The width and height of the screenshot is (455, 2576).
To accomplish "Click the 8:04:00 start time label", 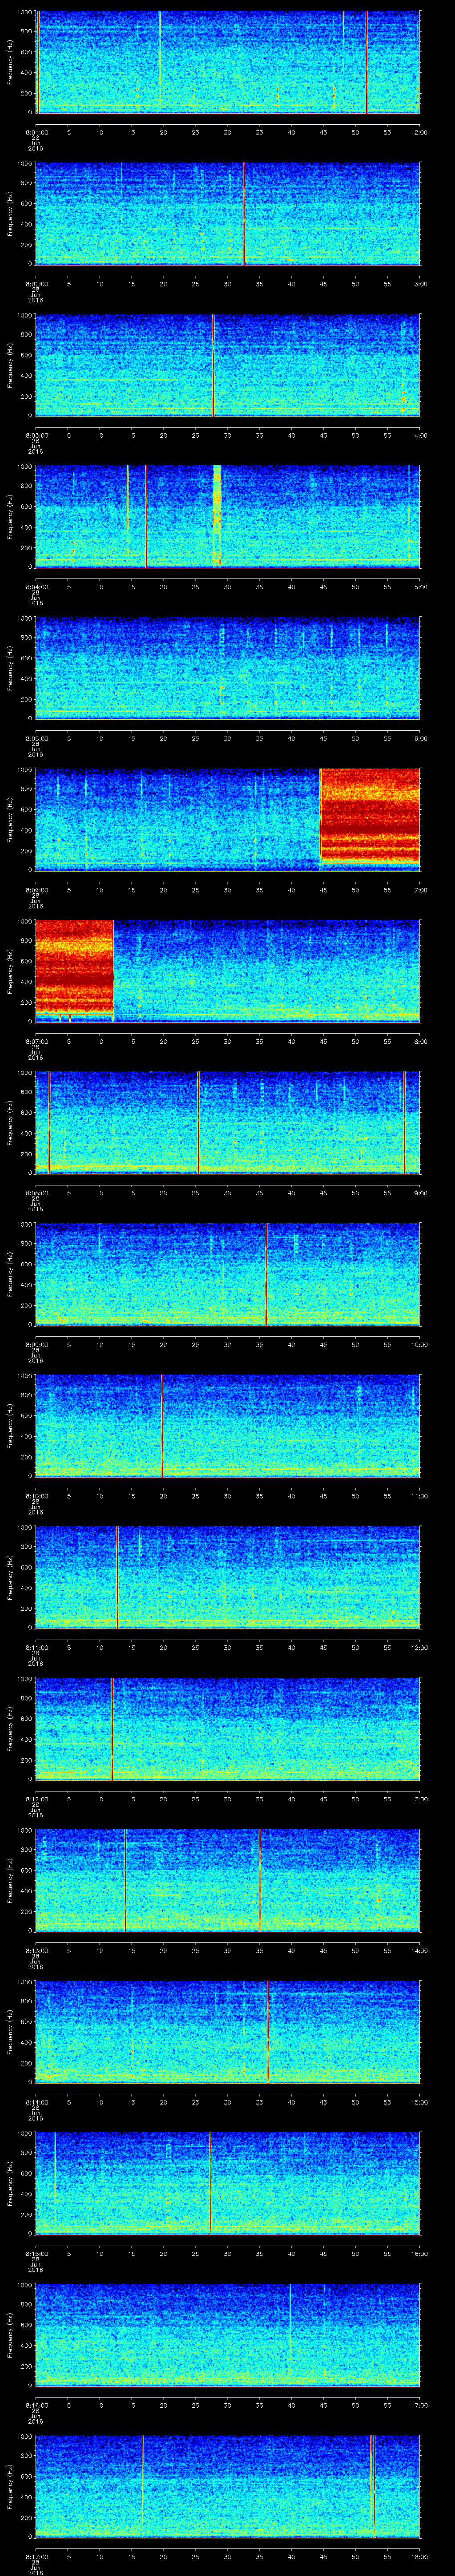I will 36,587.
